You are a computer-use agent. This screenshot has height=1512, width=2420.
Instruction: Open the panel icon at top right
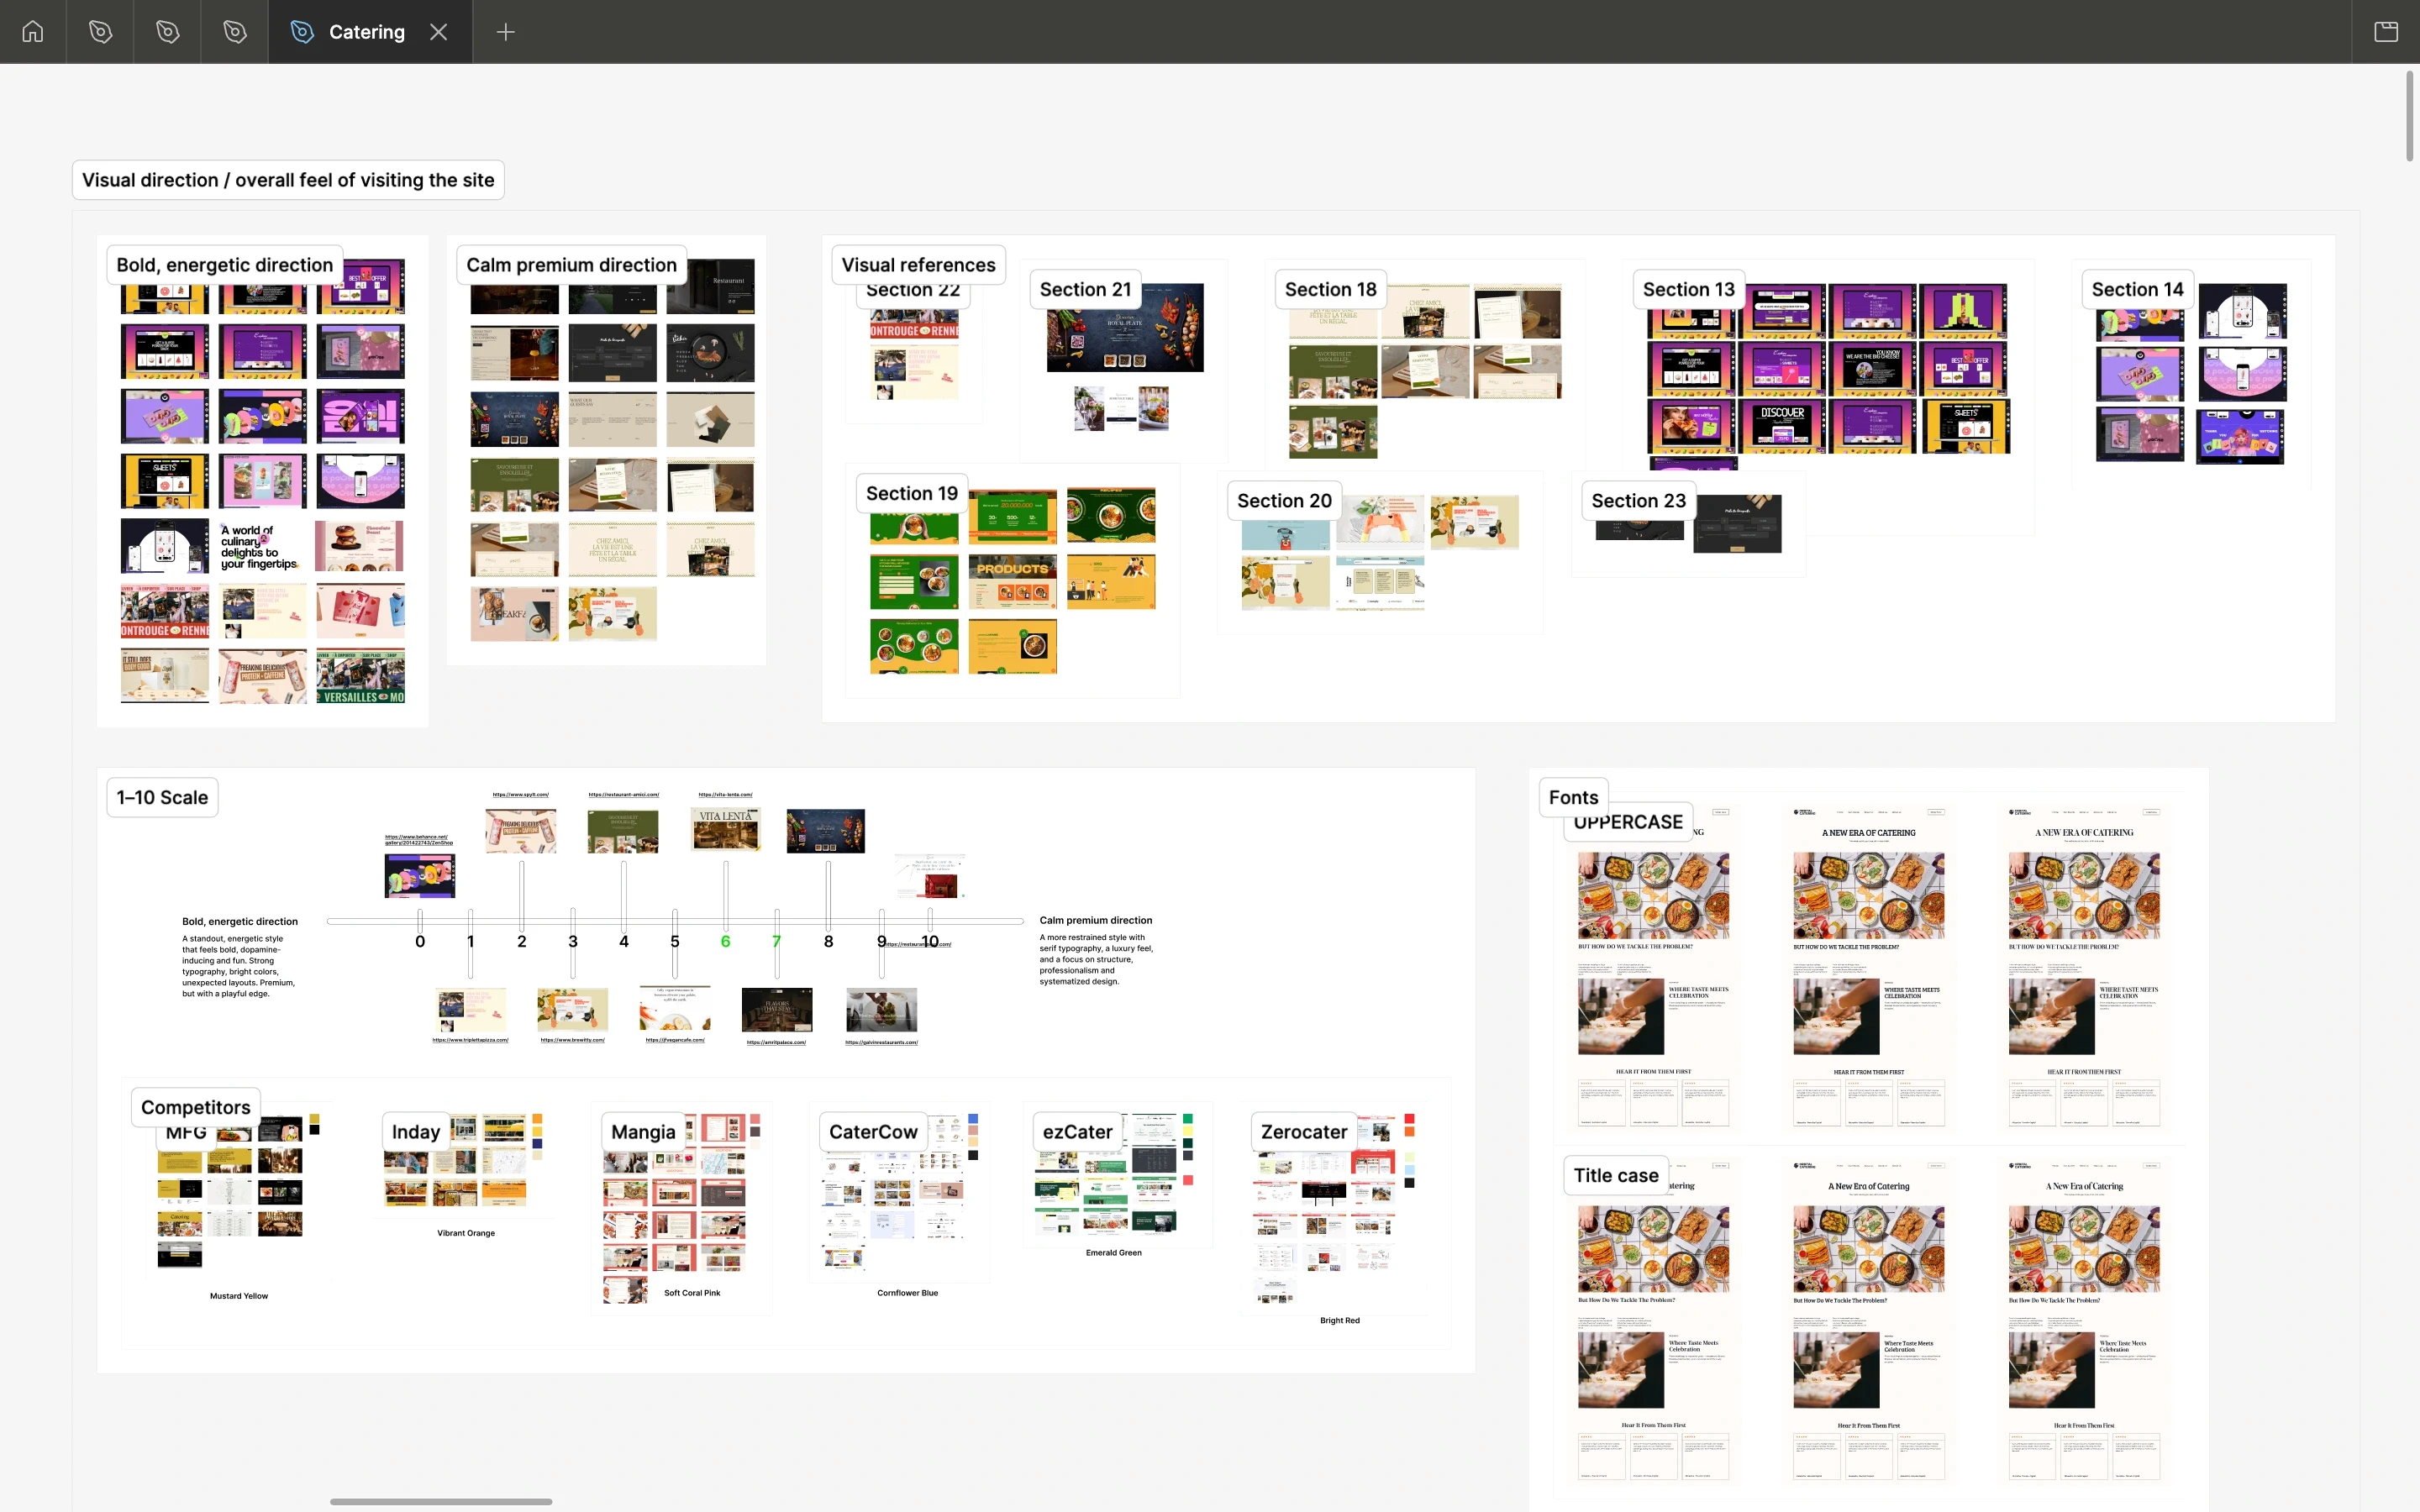pos(2386,32)
